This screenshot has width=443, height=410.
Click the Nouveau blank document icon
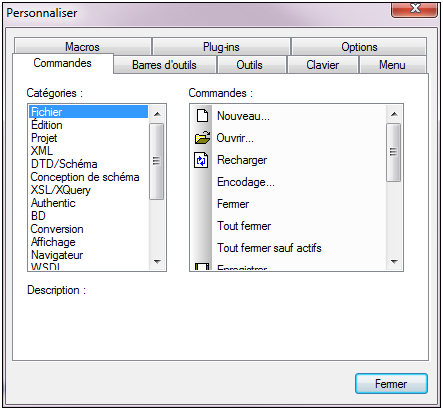[202, 116]
